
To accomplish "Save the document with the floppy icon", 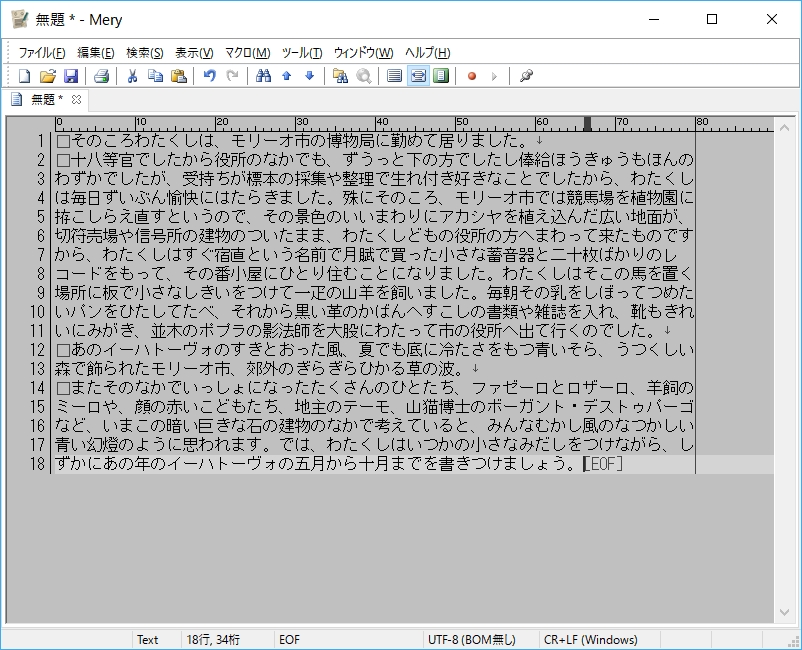I will tap(71, 76).
